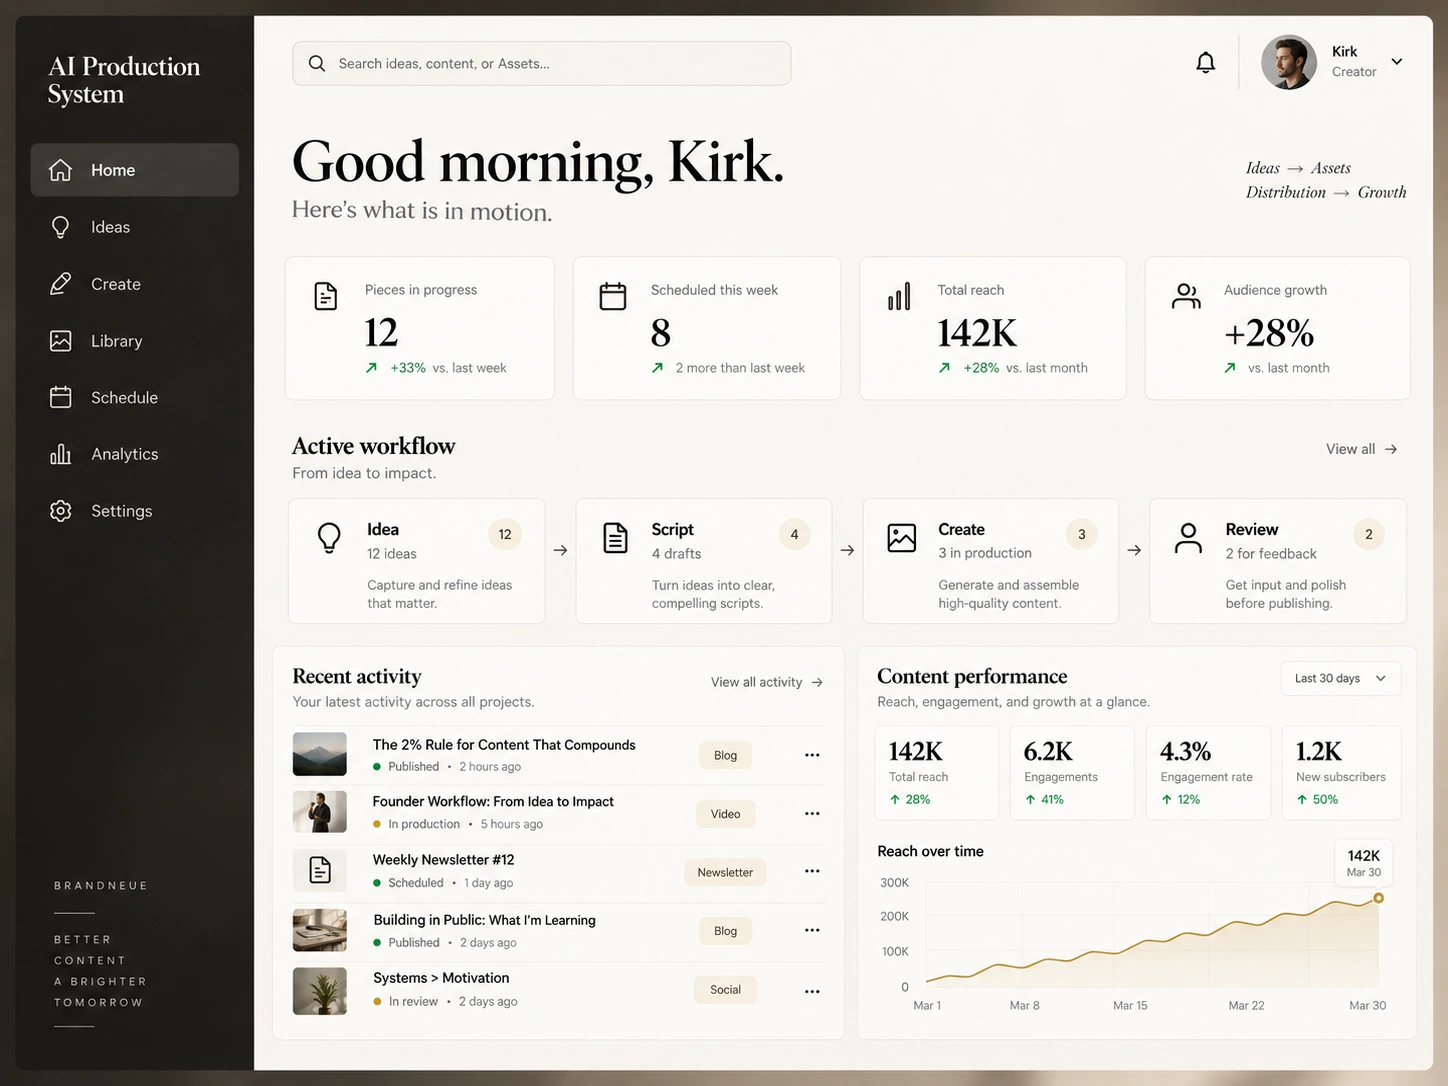Click the Pieces in progress document icon
The image size is (1448, 1086).
(325, 296)
